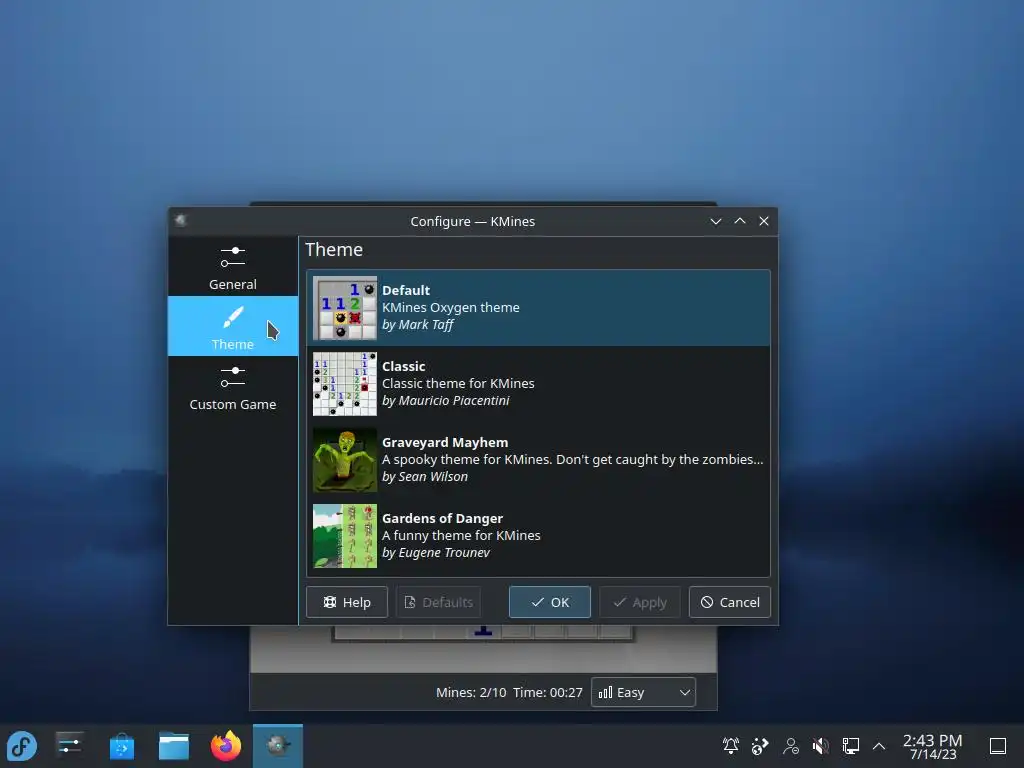Cancel the Configure dialog
The width and height of the screenshot is (1024, 768).
[x=730, y=602]
